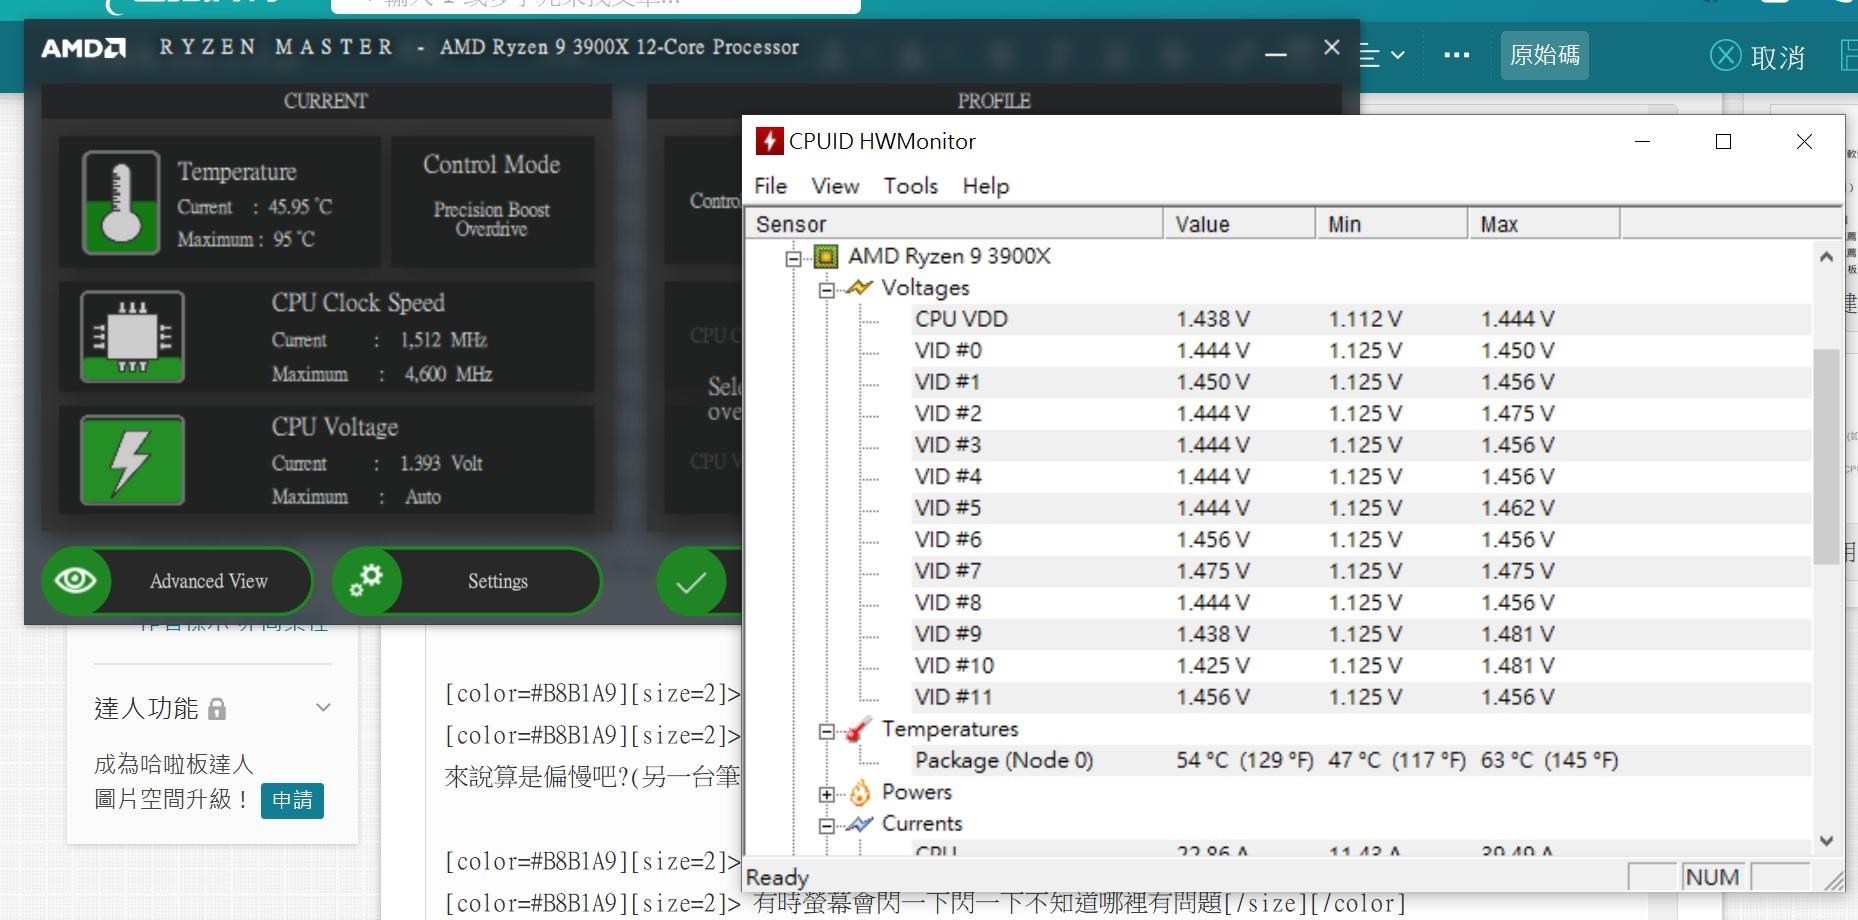1858x920 pixels.
Task: Click the AMD Ryzen 9 3900X chip icon
Action: click(x=825, y=257)
